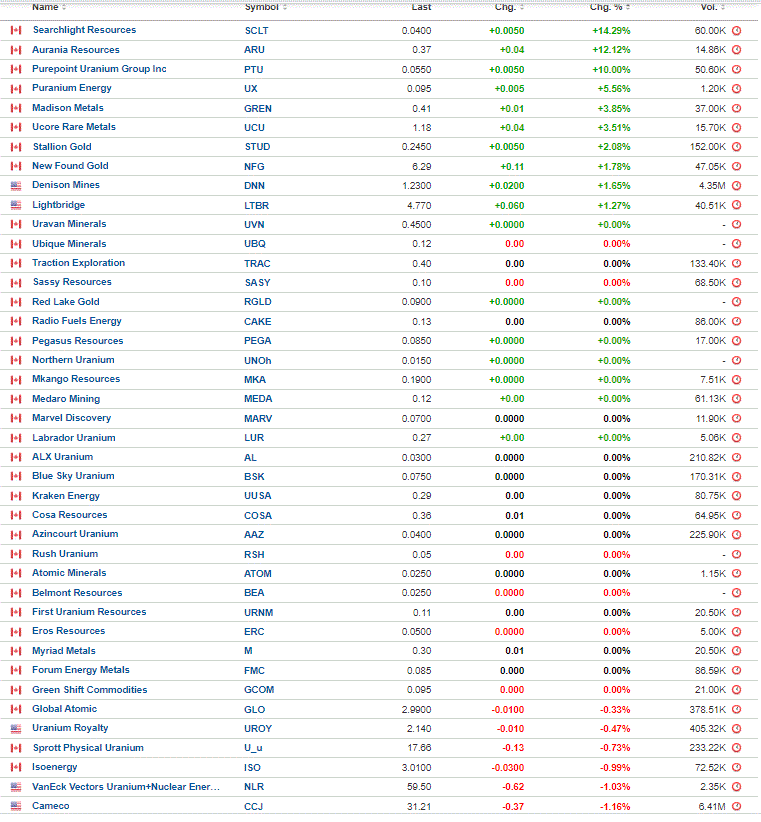This screenshot has width=761, height=822.
Task: Sort table by Name column arrows
Action: coord(64,7)
